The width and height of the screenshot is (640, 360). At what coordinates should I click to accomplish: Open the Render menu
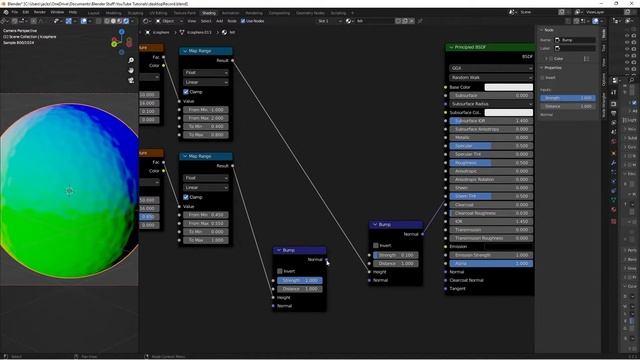coord(40,12)
